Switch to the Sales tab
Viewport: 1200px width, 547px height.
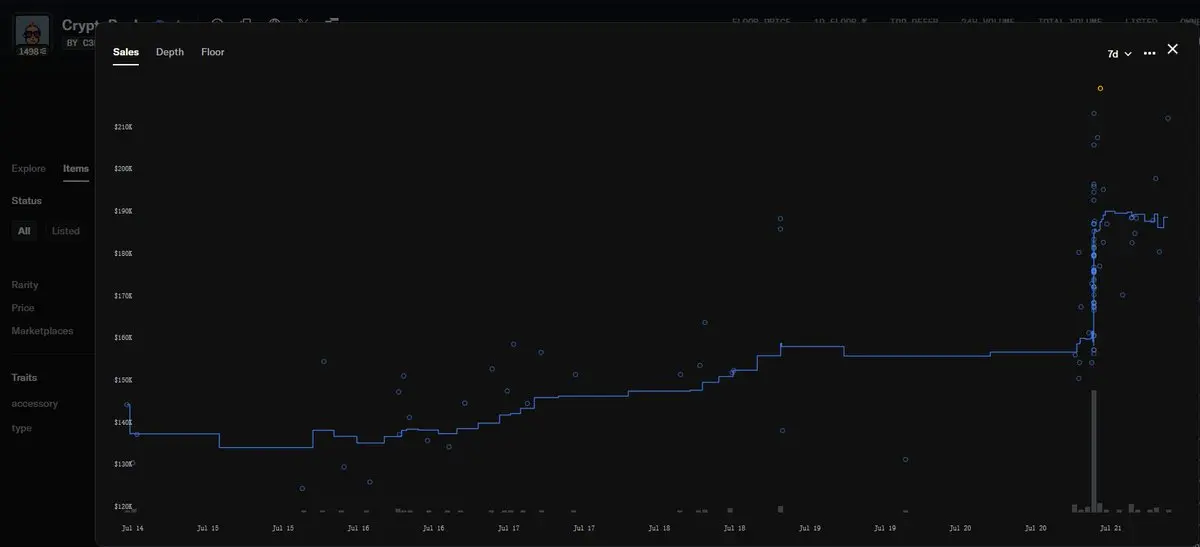pos(126,52)
